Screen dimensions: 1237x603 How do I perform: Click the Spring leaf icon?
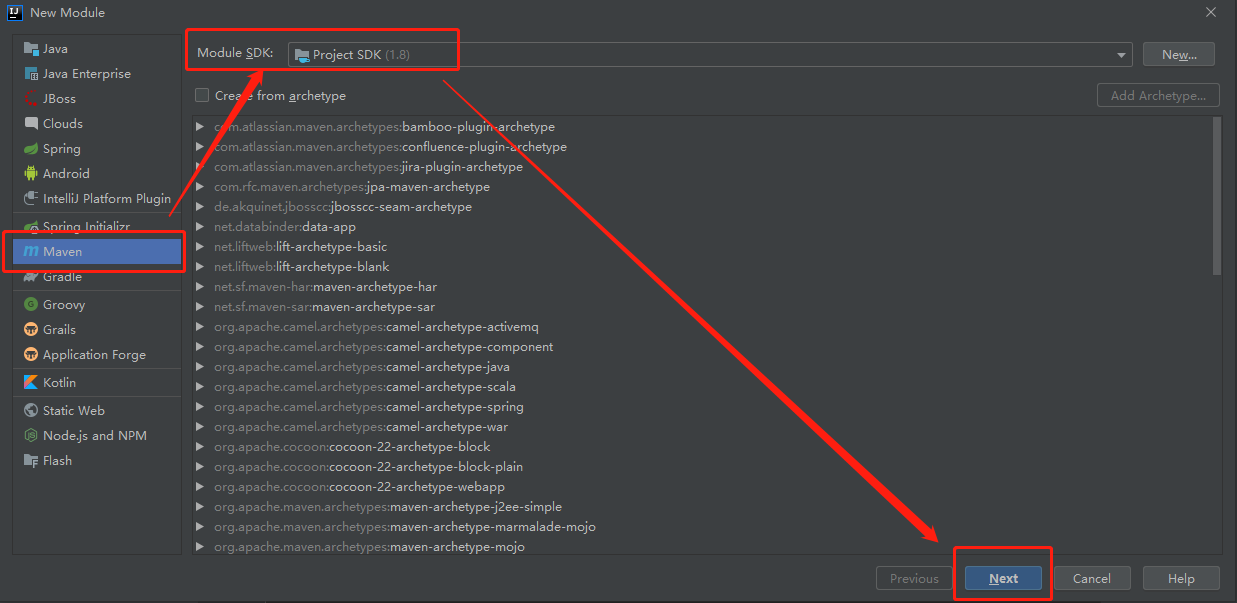[x=31, y=148]
